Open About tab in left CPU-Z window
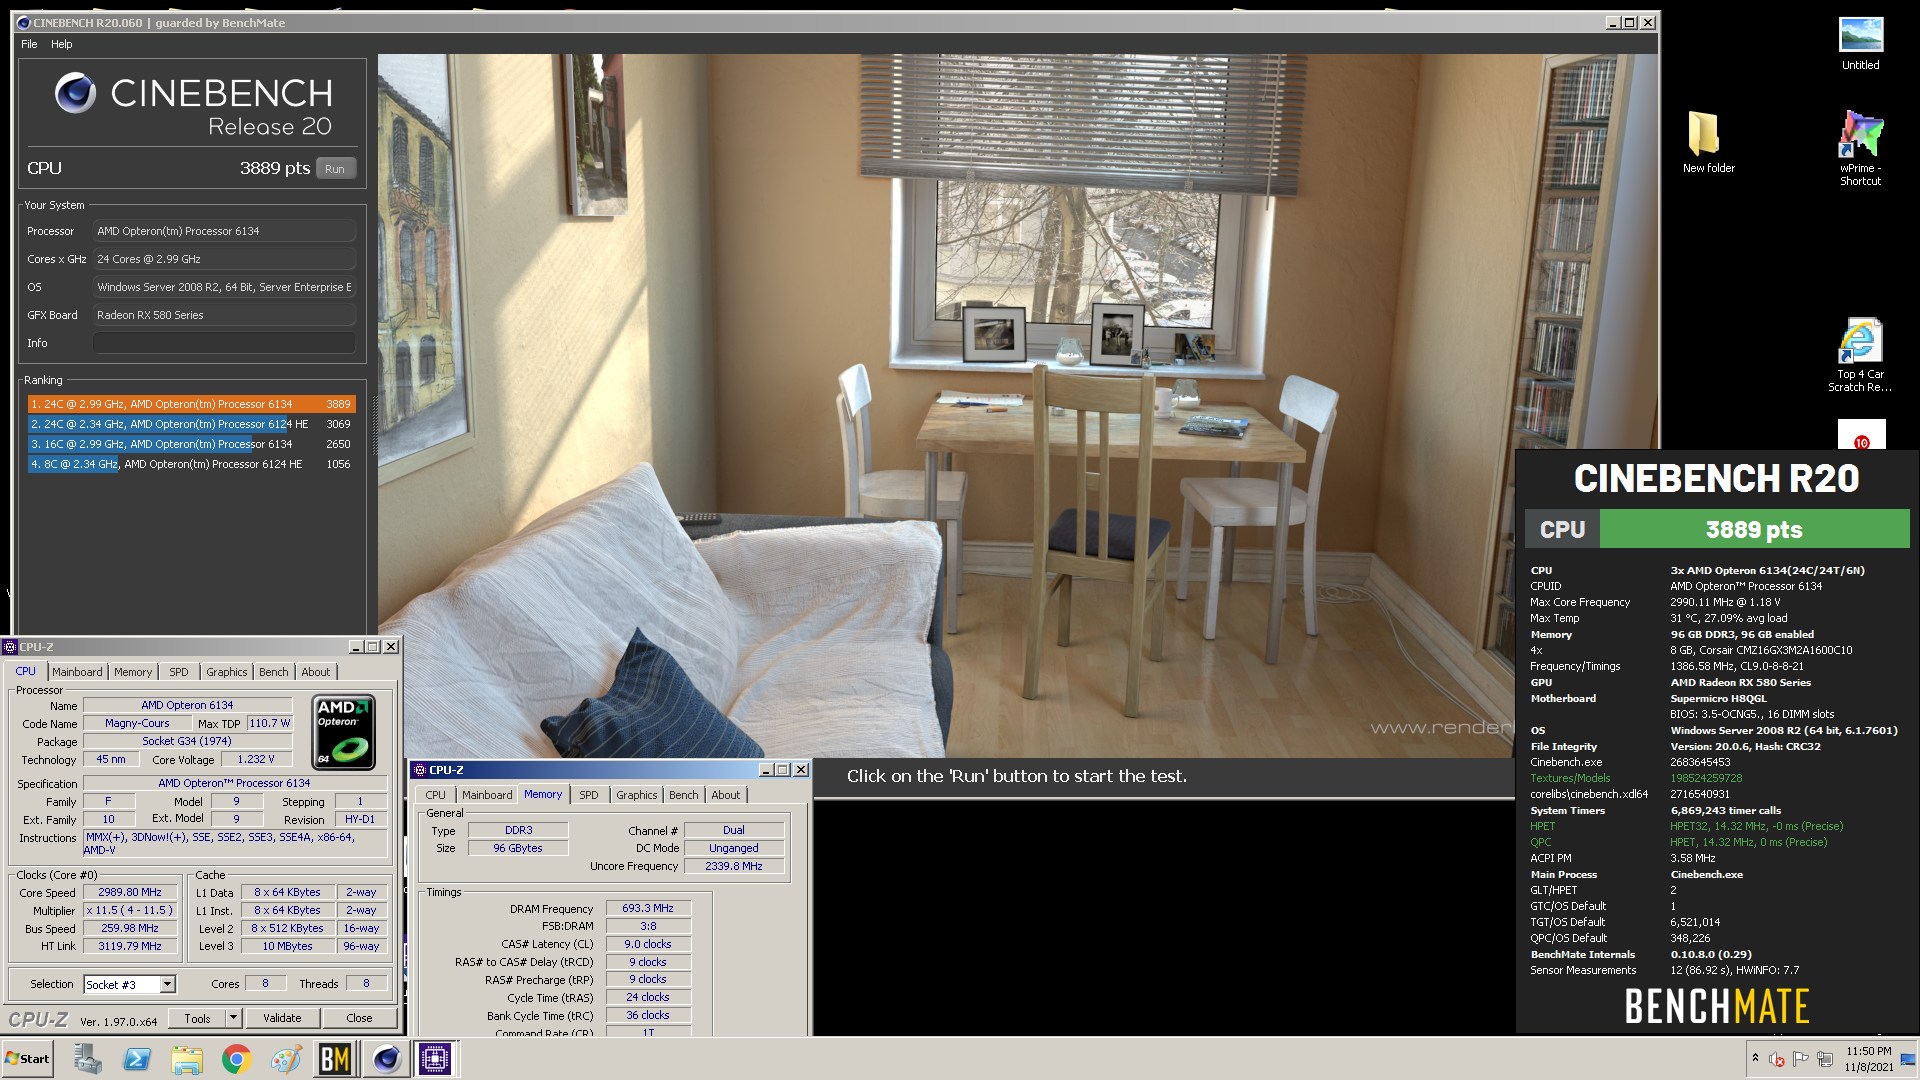Image resolution: width=1920 pixels, height=1080 pixels. click(x=316, y=672)
